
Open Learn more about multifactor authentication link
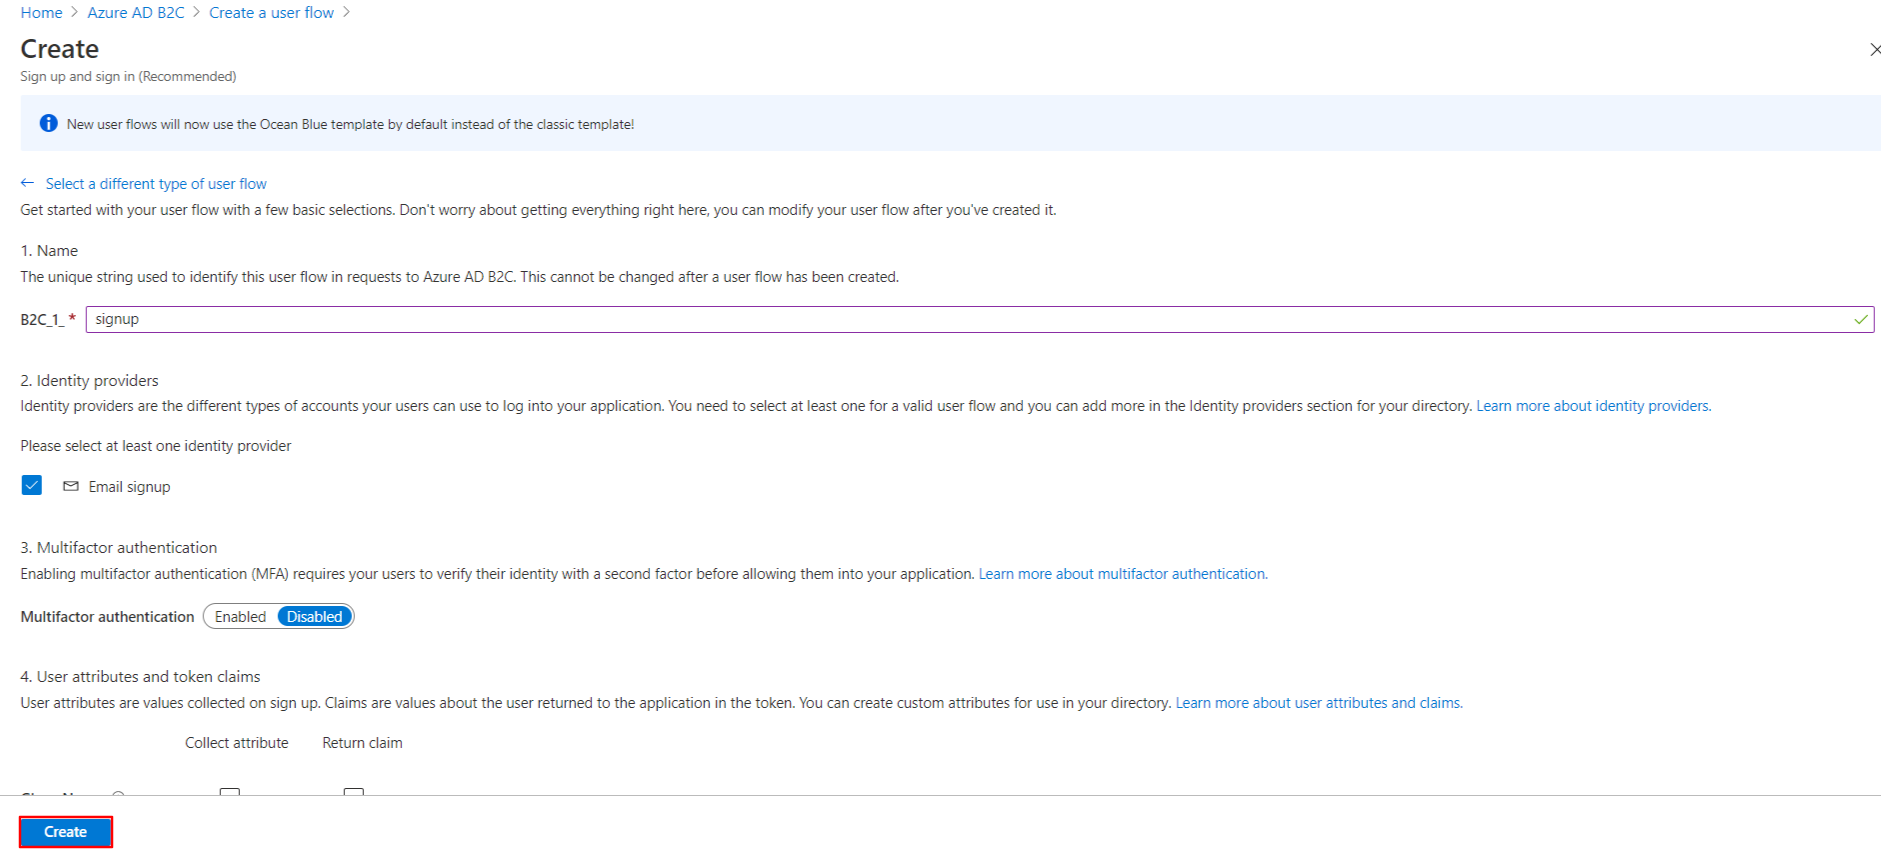pyautogui.click(x=1123, y=574)
